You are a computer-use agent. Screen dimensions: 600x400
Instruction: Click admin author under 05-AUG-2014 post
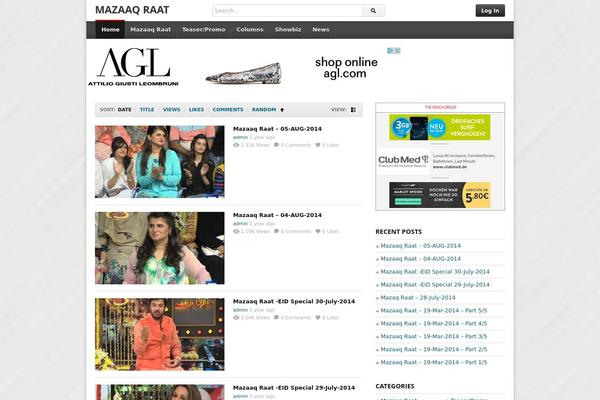(240, 137)
